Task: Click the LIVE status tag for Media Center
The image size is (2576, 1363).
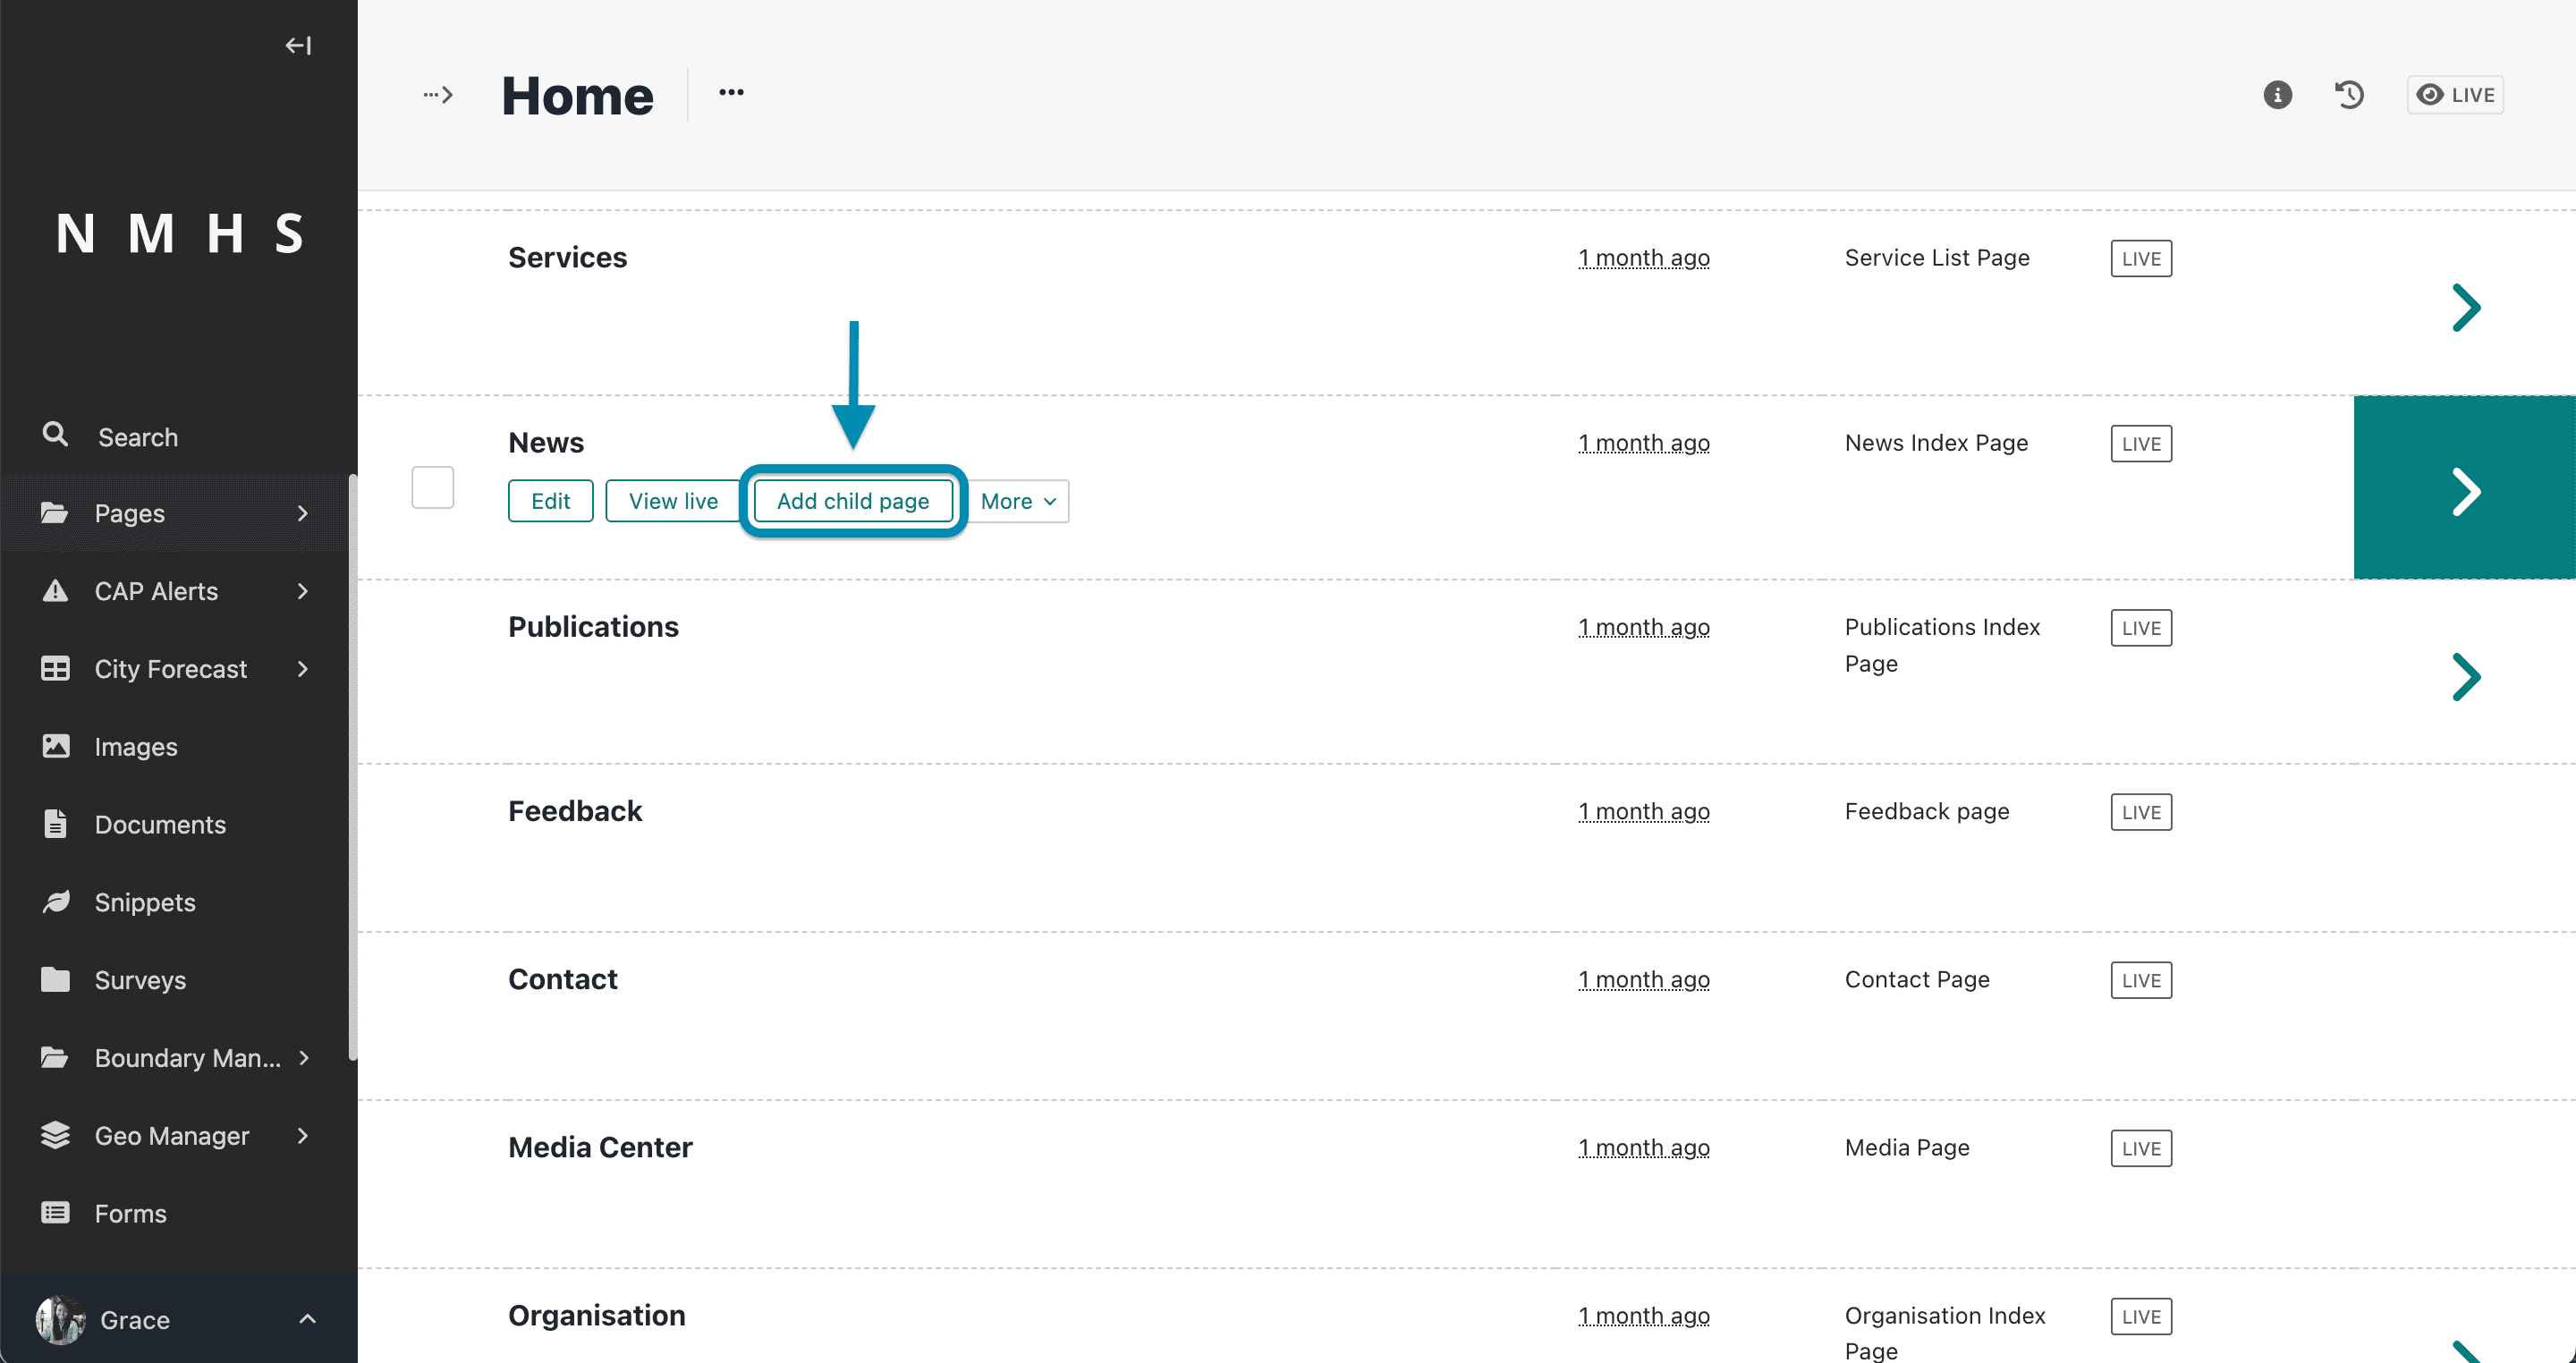Action: [x=2141, y=1148]
